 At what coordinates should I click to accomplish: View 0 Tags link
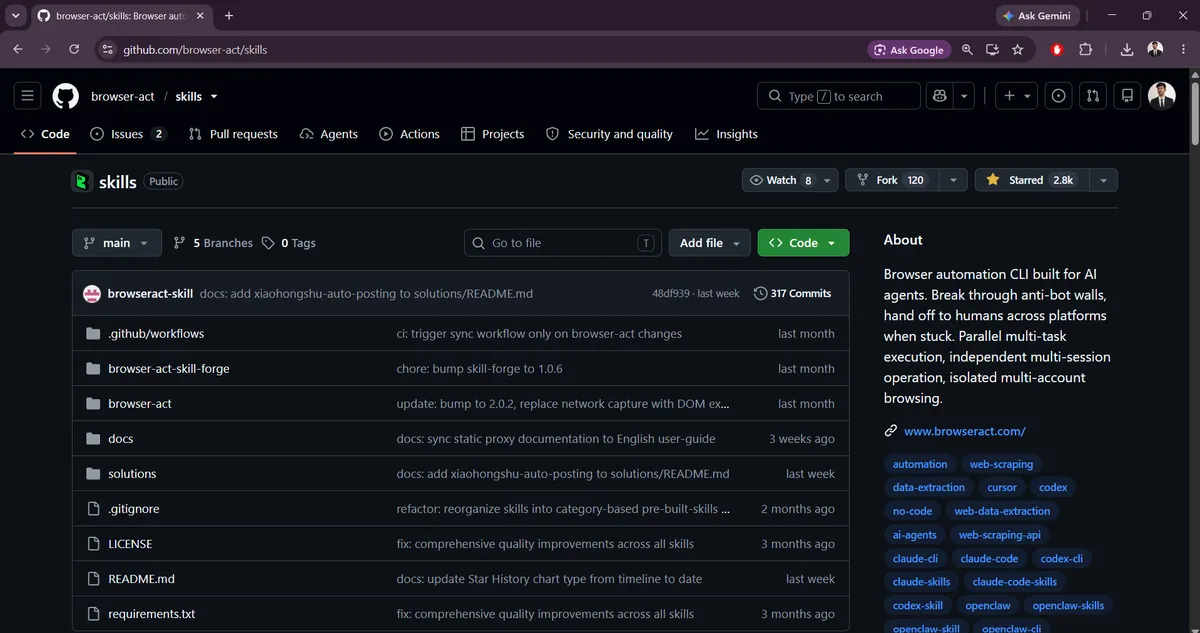[x=289, y=243]
